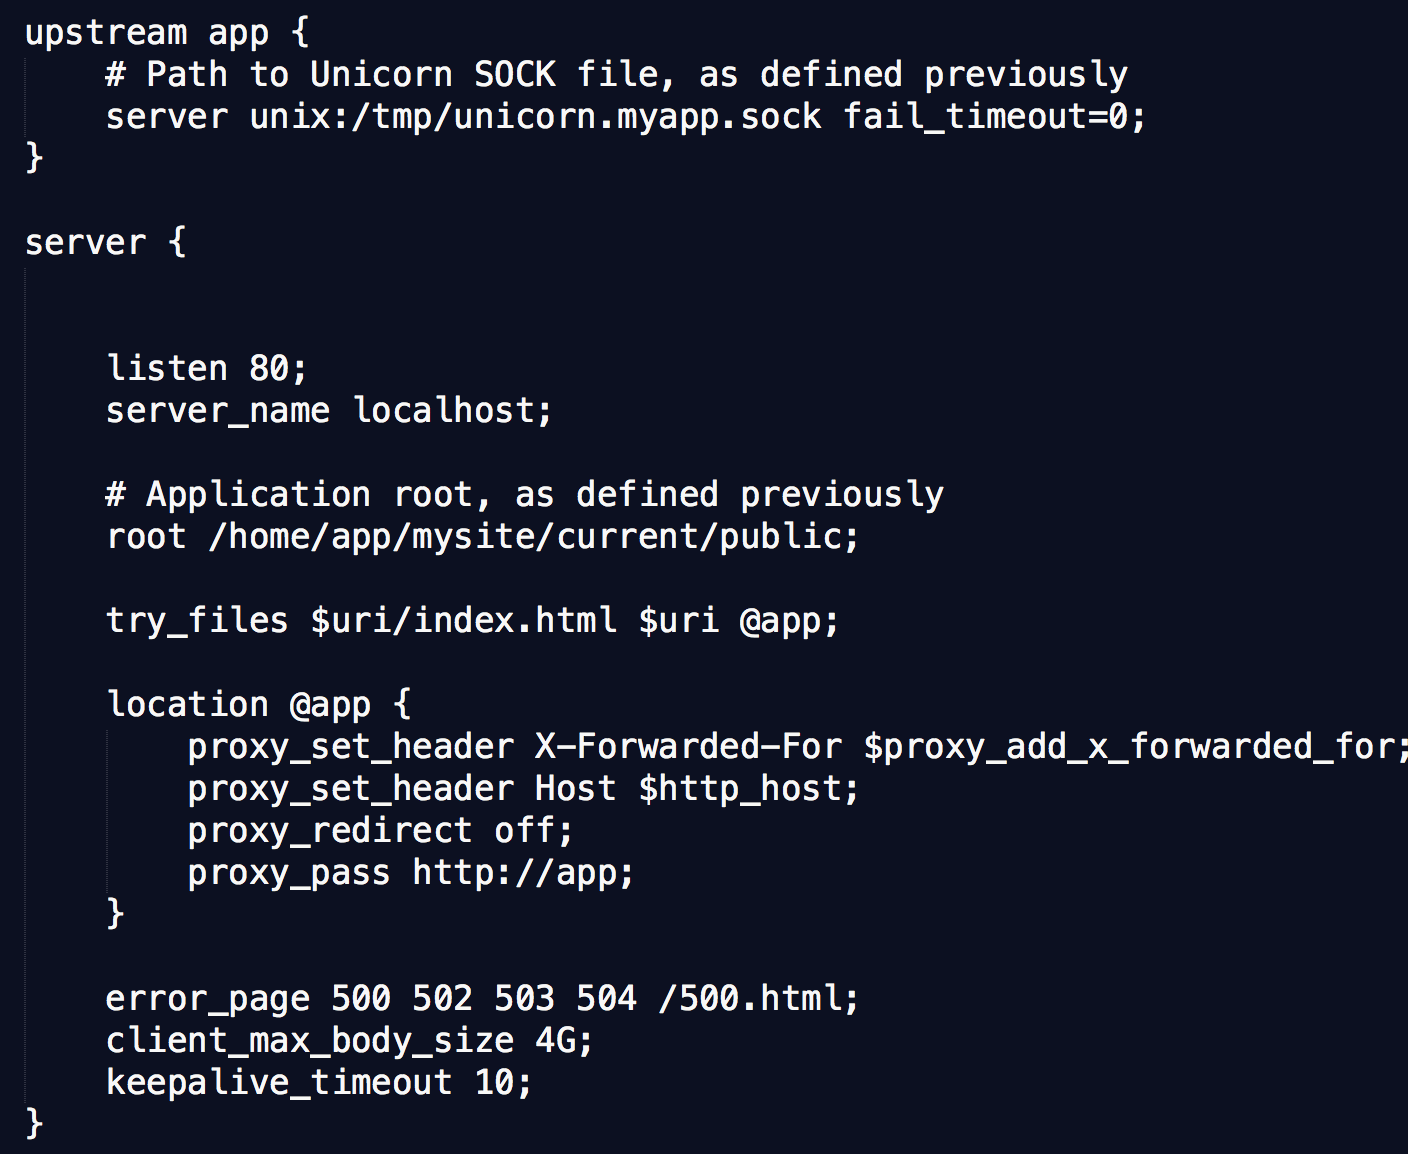The width and height of the screenshot is (1408, 1154).
Task: Place cursor on 'server unix:/tmp/unicorn.myapp.sock' text
Action: tap(464, 117)
